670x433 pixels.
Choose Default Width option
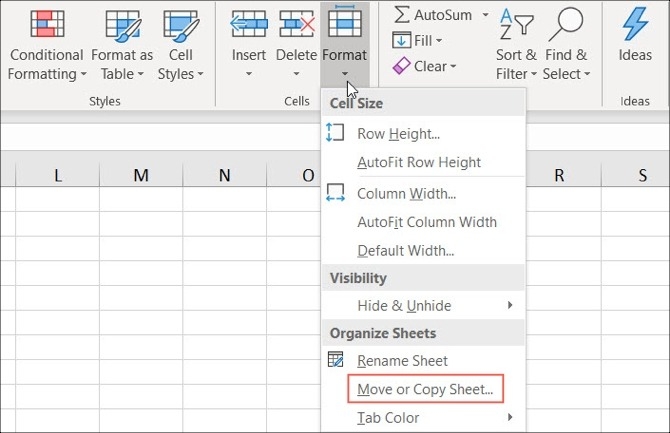405,251
